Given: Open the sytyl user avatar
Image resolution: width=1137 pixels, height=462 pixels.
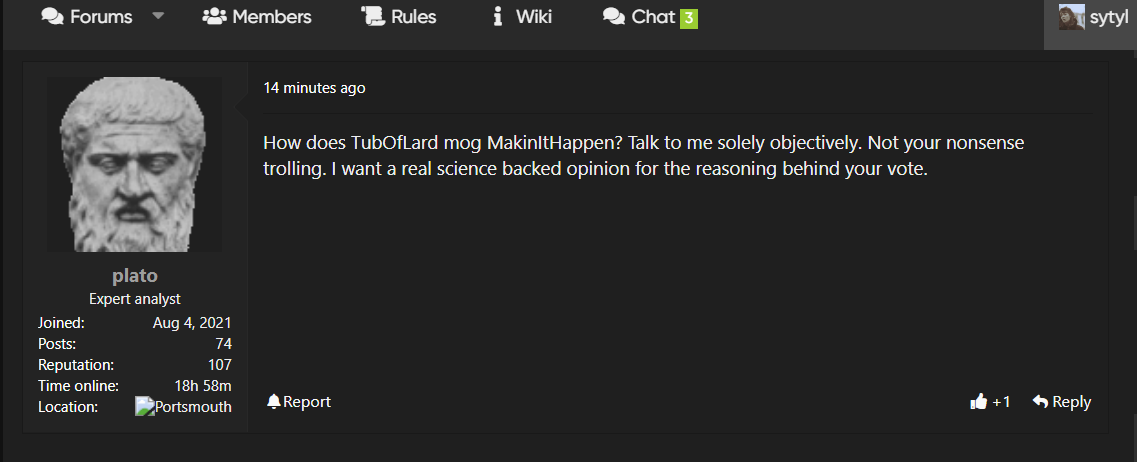Looking at the screenshot, I should point(1072,17).
